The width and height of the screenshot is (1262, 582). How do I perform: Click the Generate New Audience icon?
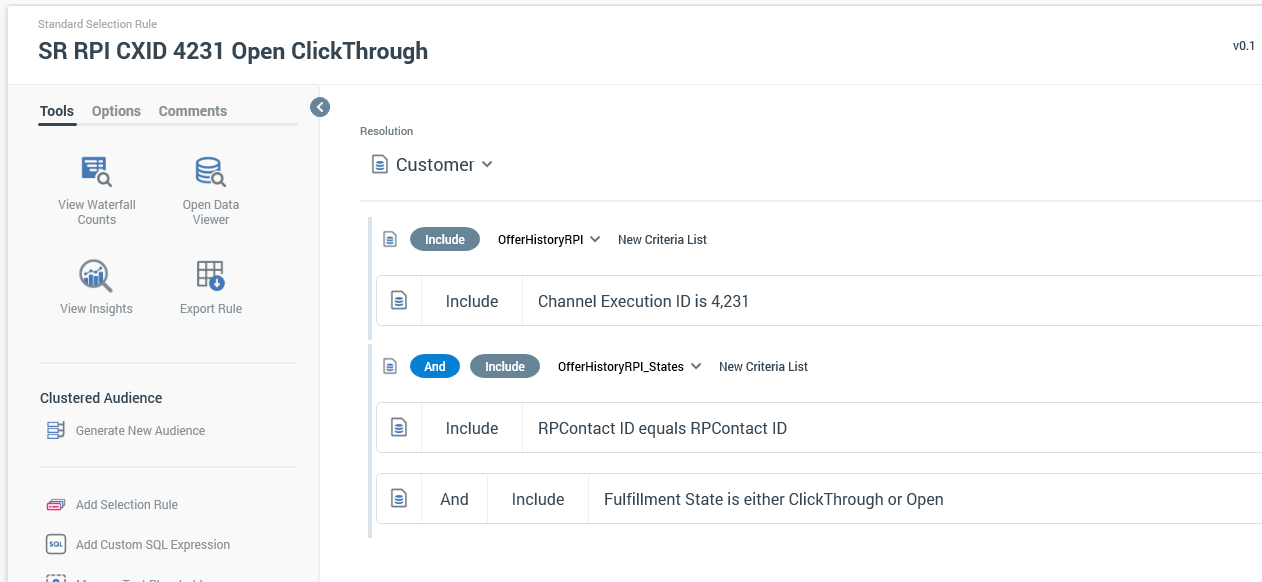coord(56,431)
